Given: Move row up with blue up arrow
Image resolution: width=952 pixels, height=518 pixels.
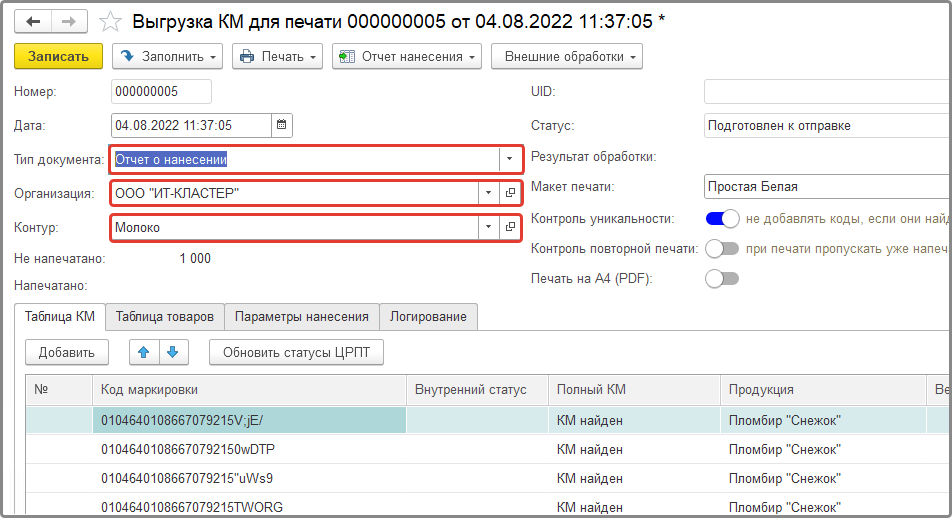Looking at the screenshot, I should tap(144, 352).
